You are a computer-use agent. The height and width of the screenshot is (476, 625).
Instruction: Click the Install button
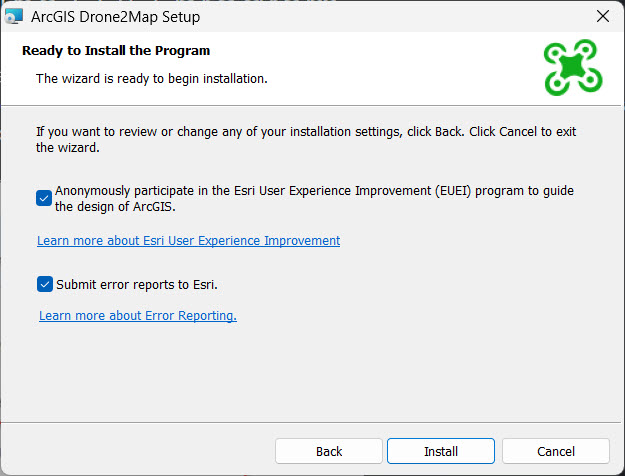(x=440, y=451)
